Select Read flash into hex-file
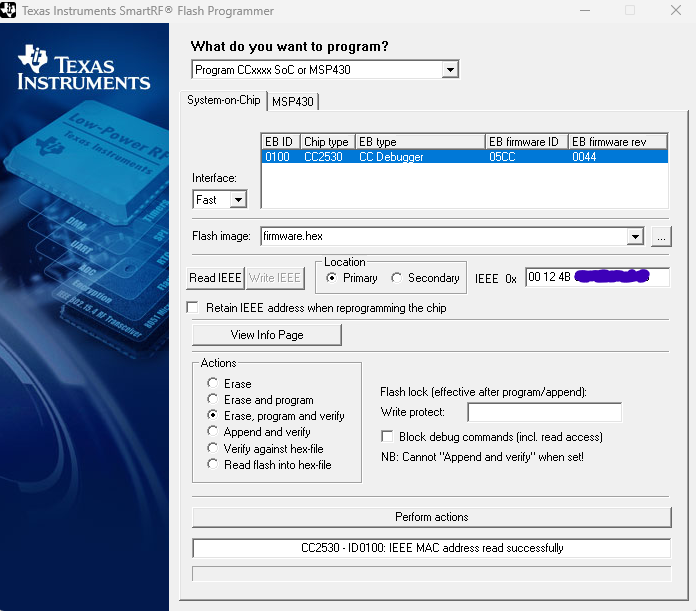The width and height of the screenshot is (696, 611). tap(213, 464)
